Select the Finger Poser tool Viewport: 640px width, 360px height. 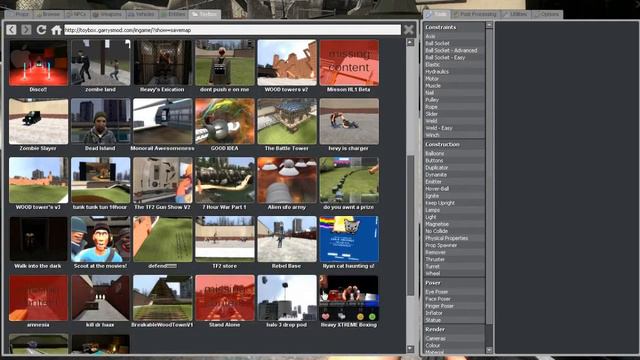point(454,306)
